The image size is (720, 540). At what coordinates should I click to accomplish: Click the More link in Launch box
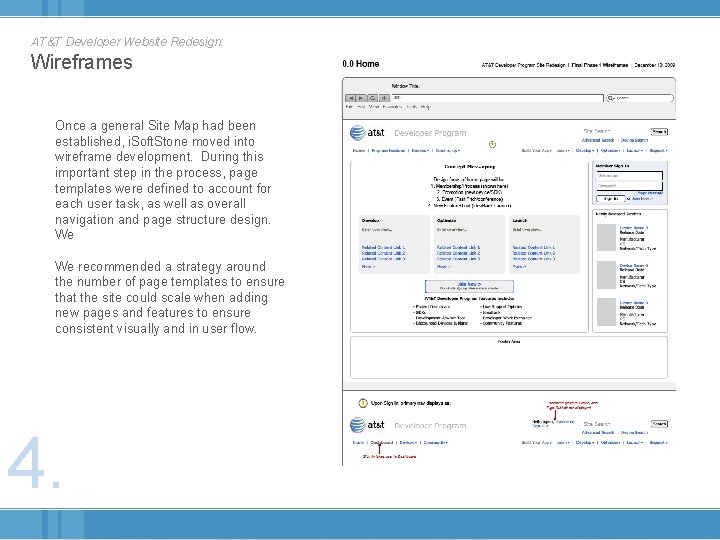(519, 266)
